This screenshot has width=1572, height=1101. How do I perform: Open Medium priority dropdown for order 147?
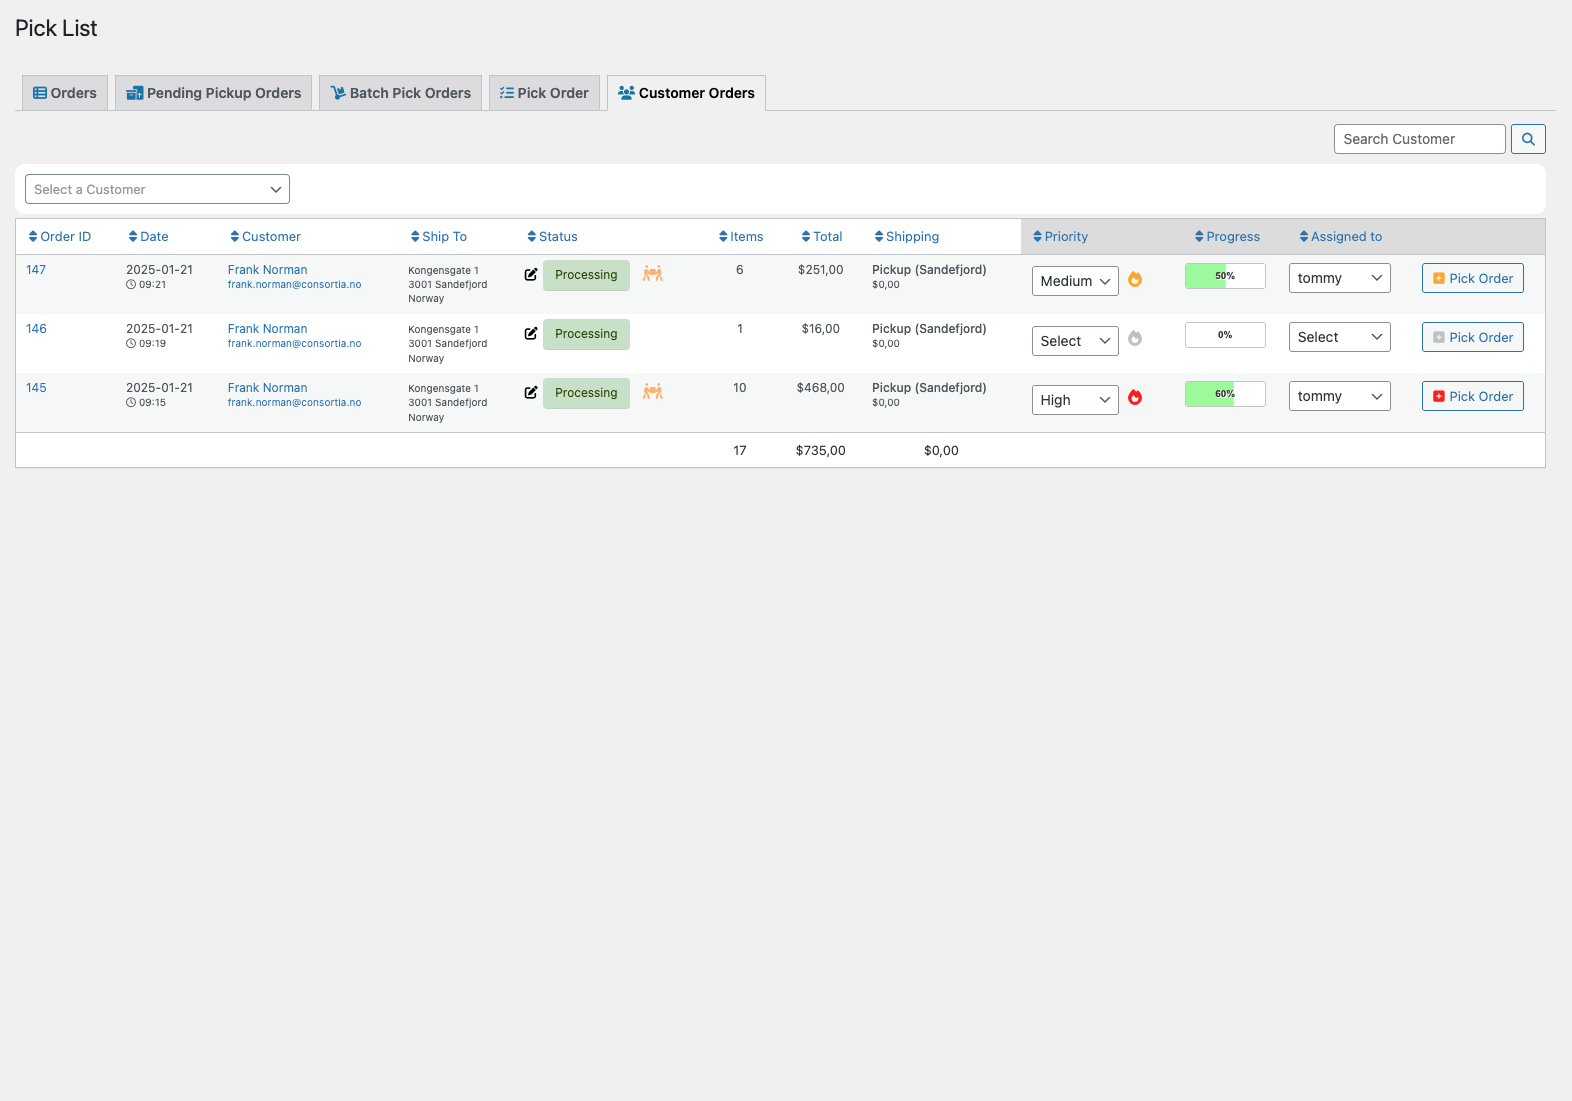[1075, 281]
